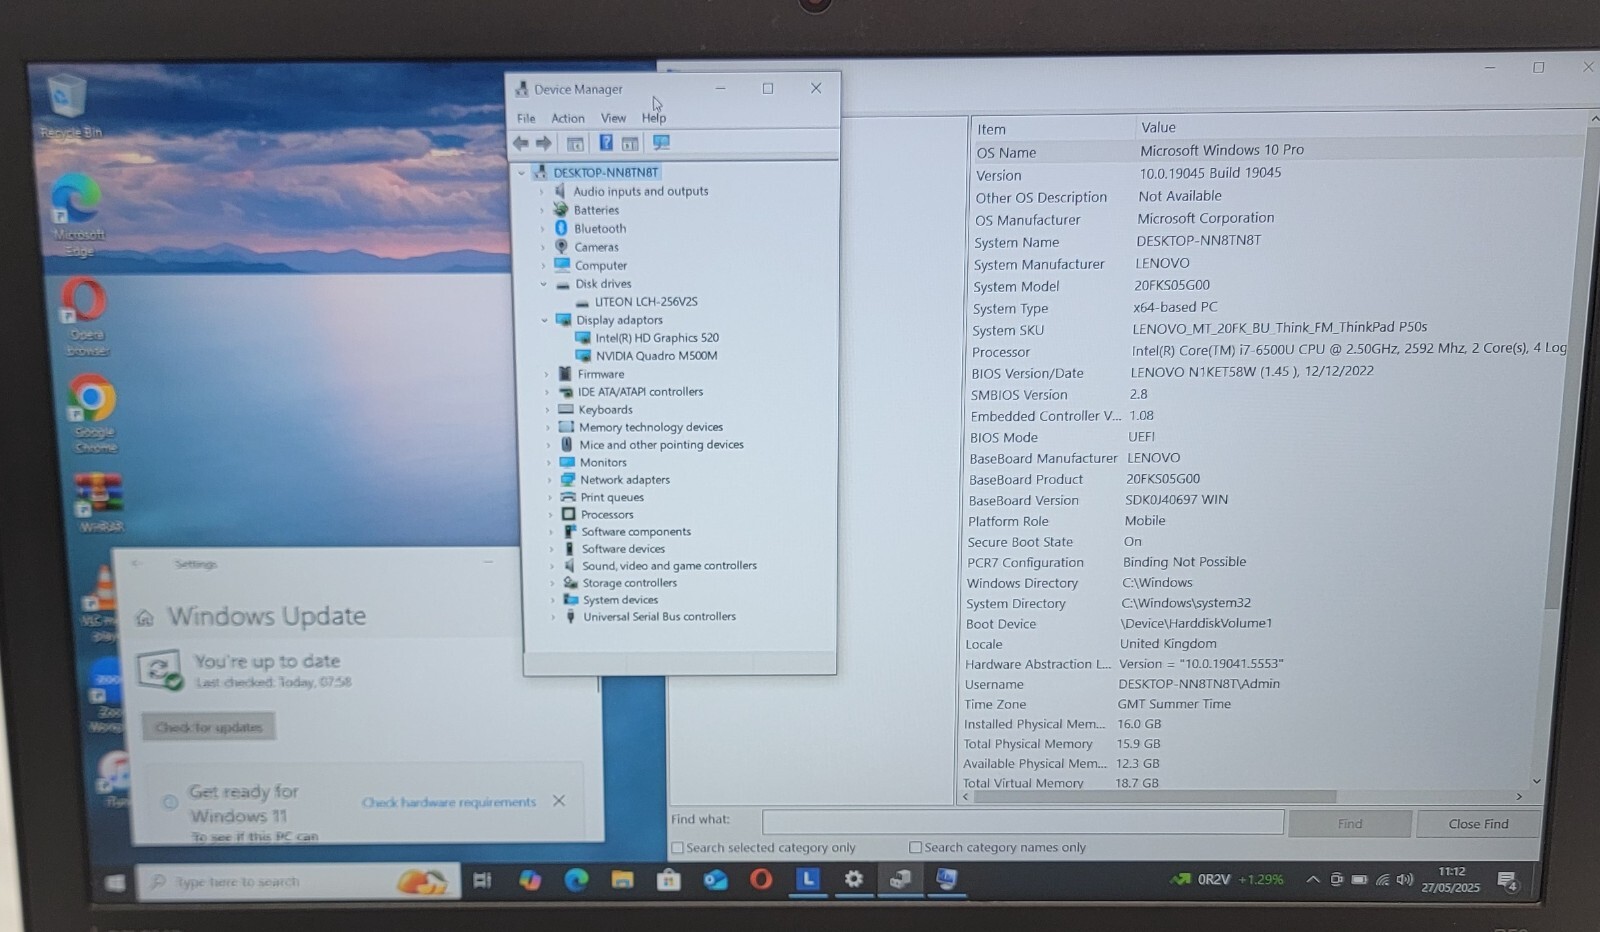Select the Secure Boot State row
The image size is (1600, 932).
pyautogui.click(x=1255, y=542)
